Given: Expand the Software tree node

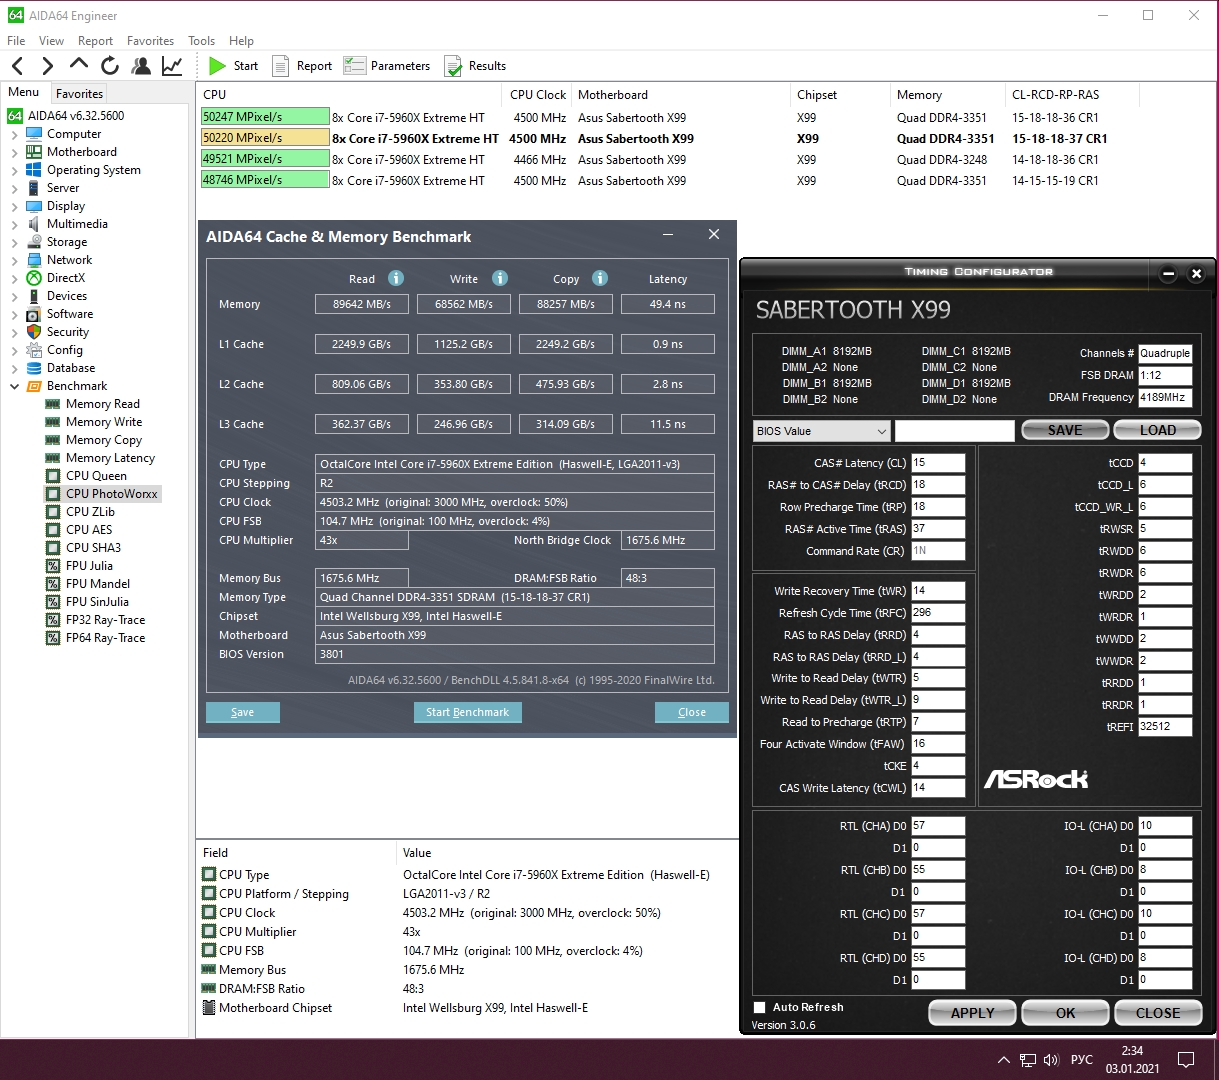Looking at the screenshot, I should point(14,314).
